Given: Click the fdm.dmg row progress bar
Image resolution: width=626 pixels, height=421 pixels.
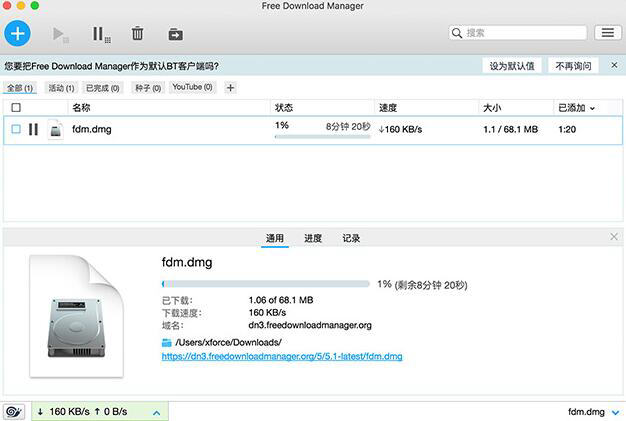Looking at the screenshot, I should click(323, 137).
